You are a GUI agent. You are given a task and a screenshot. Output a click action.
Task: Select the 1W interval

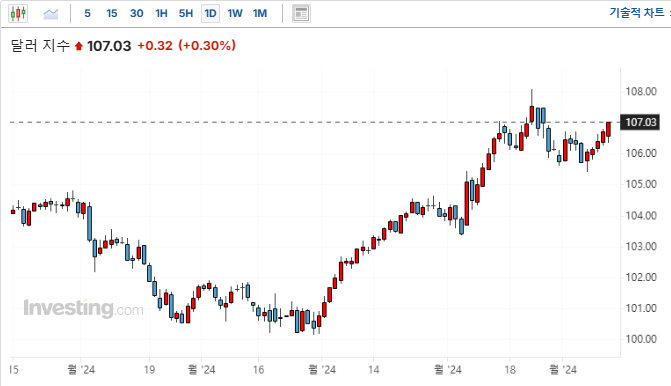[x=235, y=14]
